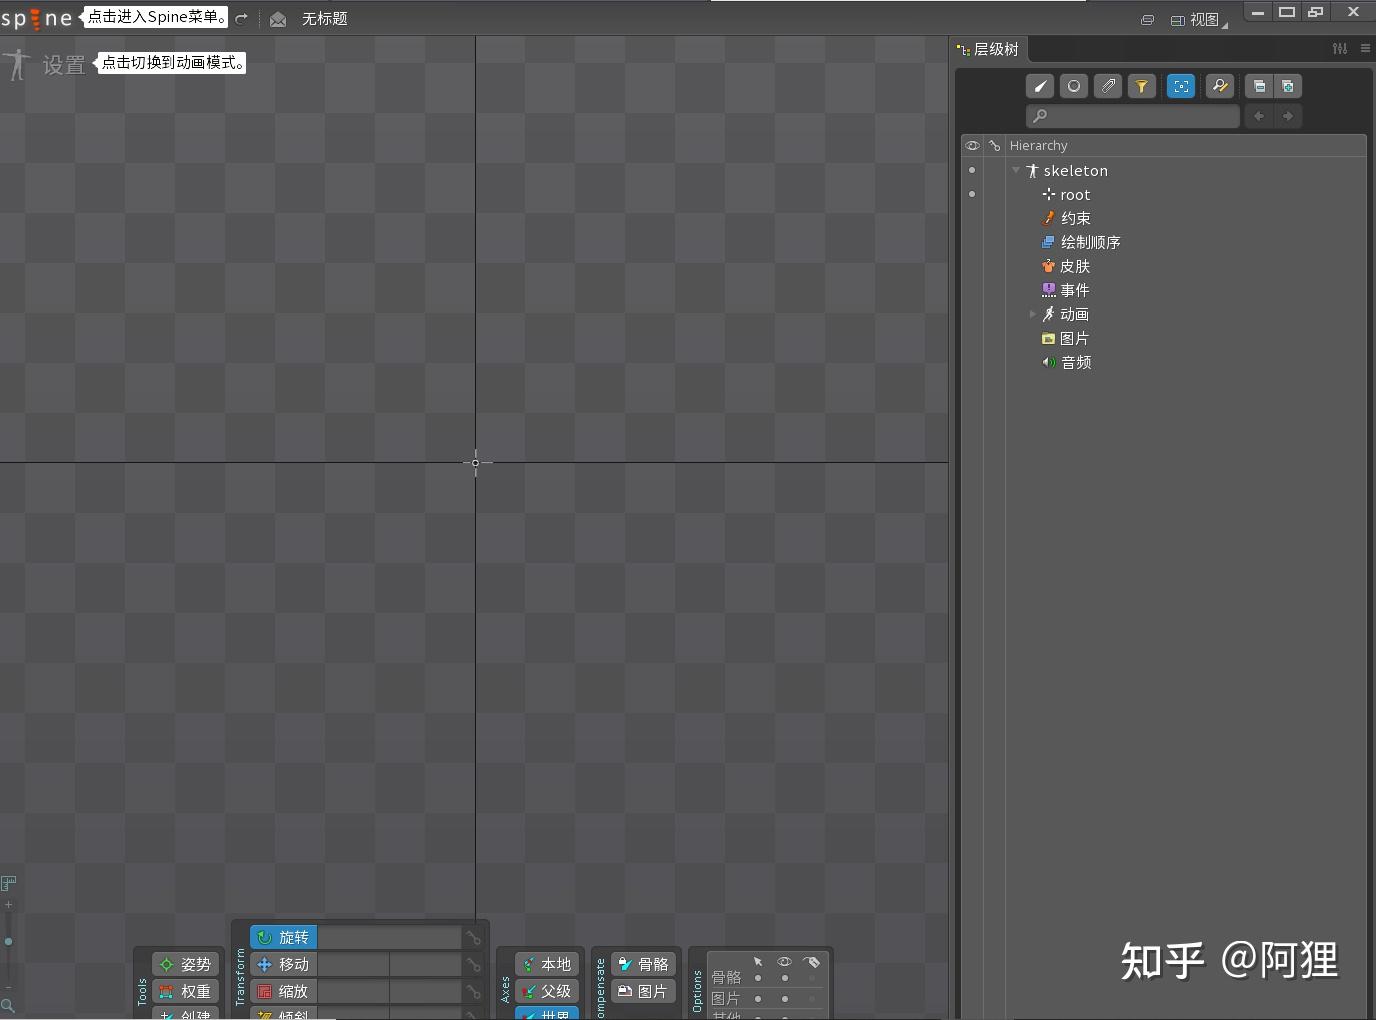The width and height of the screenshot is (1376, 1020).
Task: Select the Scale transform tool (缩放)
Action: (283, 991)
